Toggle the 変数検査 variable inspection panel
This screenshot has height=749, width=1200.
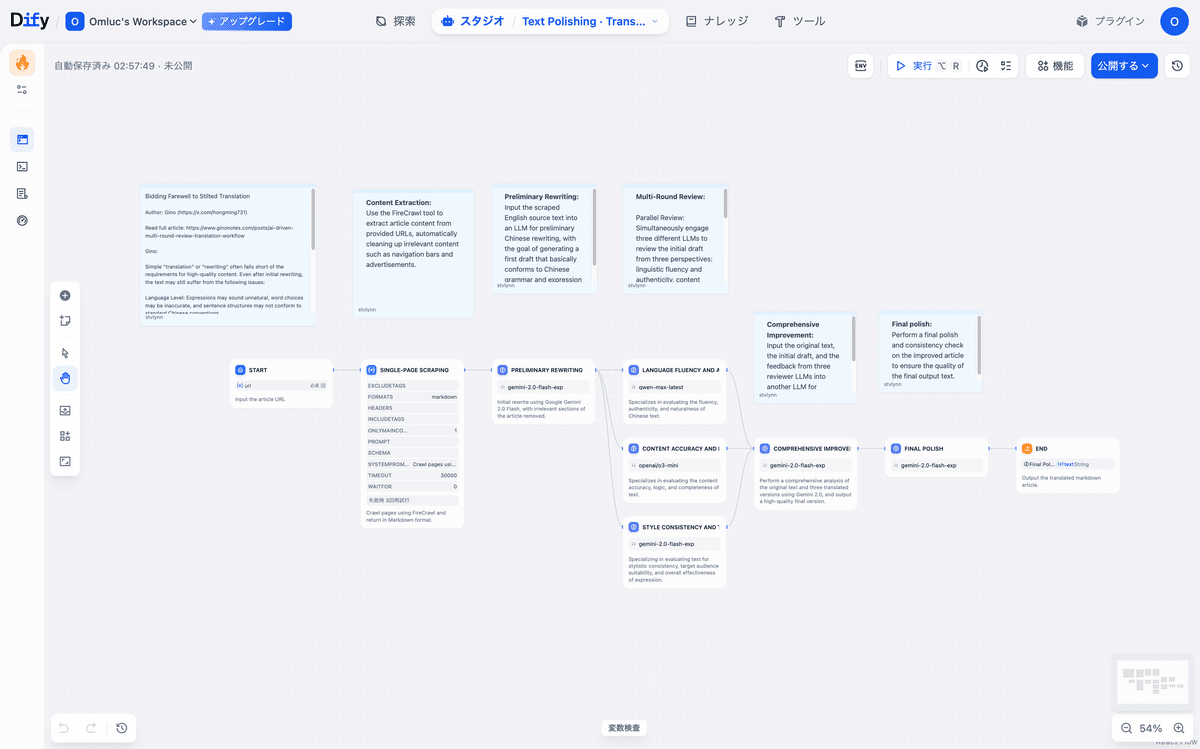coord(624,728)
